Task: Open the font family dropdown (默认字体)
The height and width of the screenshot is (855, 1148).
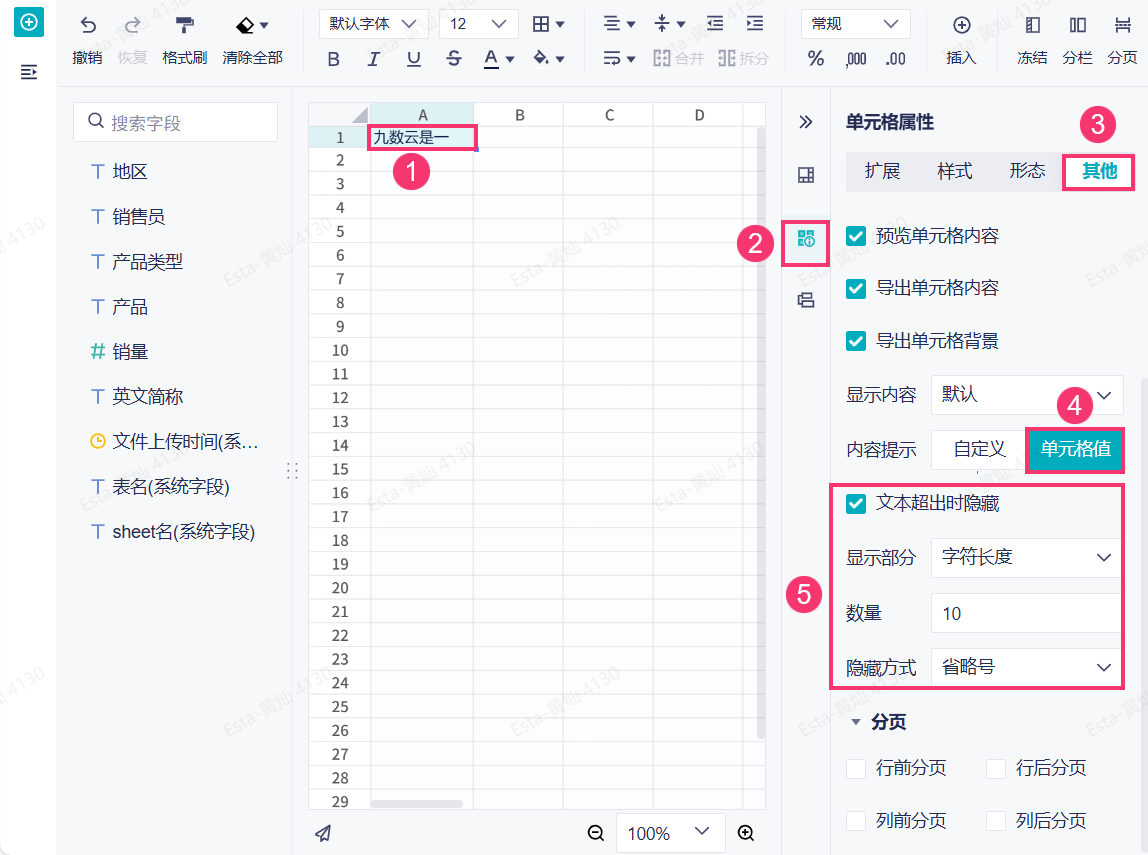Action: pos(373,24)
